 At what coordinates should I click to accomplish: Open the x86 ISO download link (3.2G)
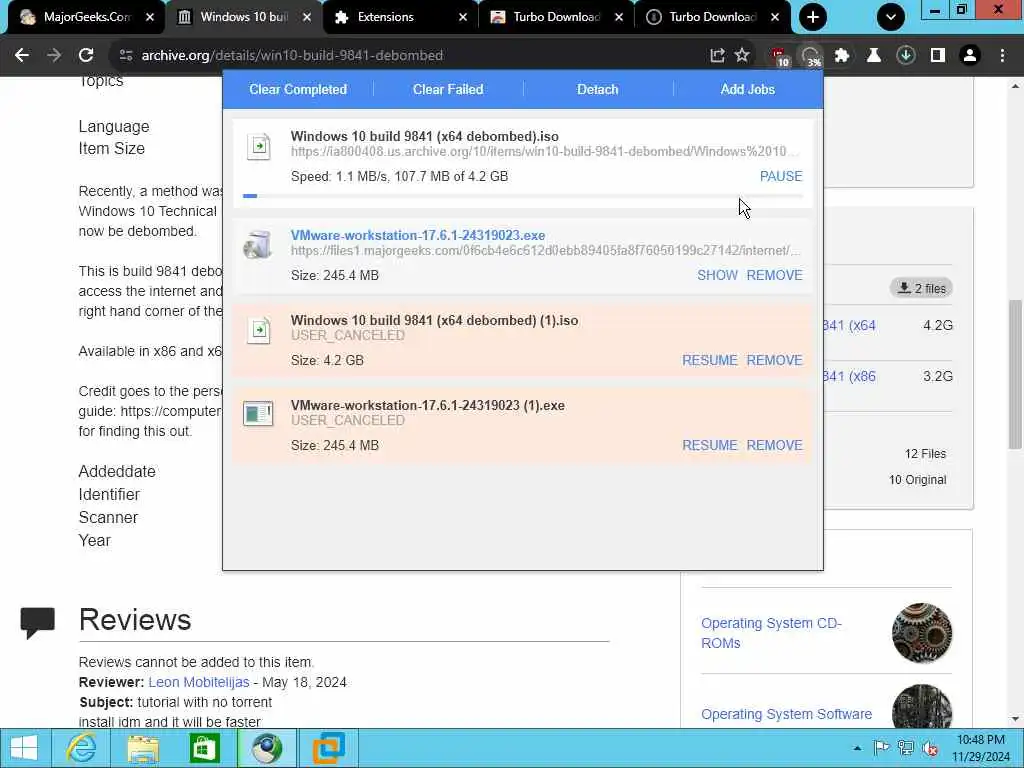(849, 376)
